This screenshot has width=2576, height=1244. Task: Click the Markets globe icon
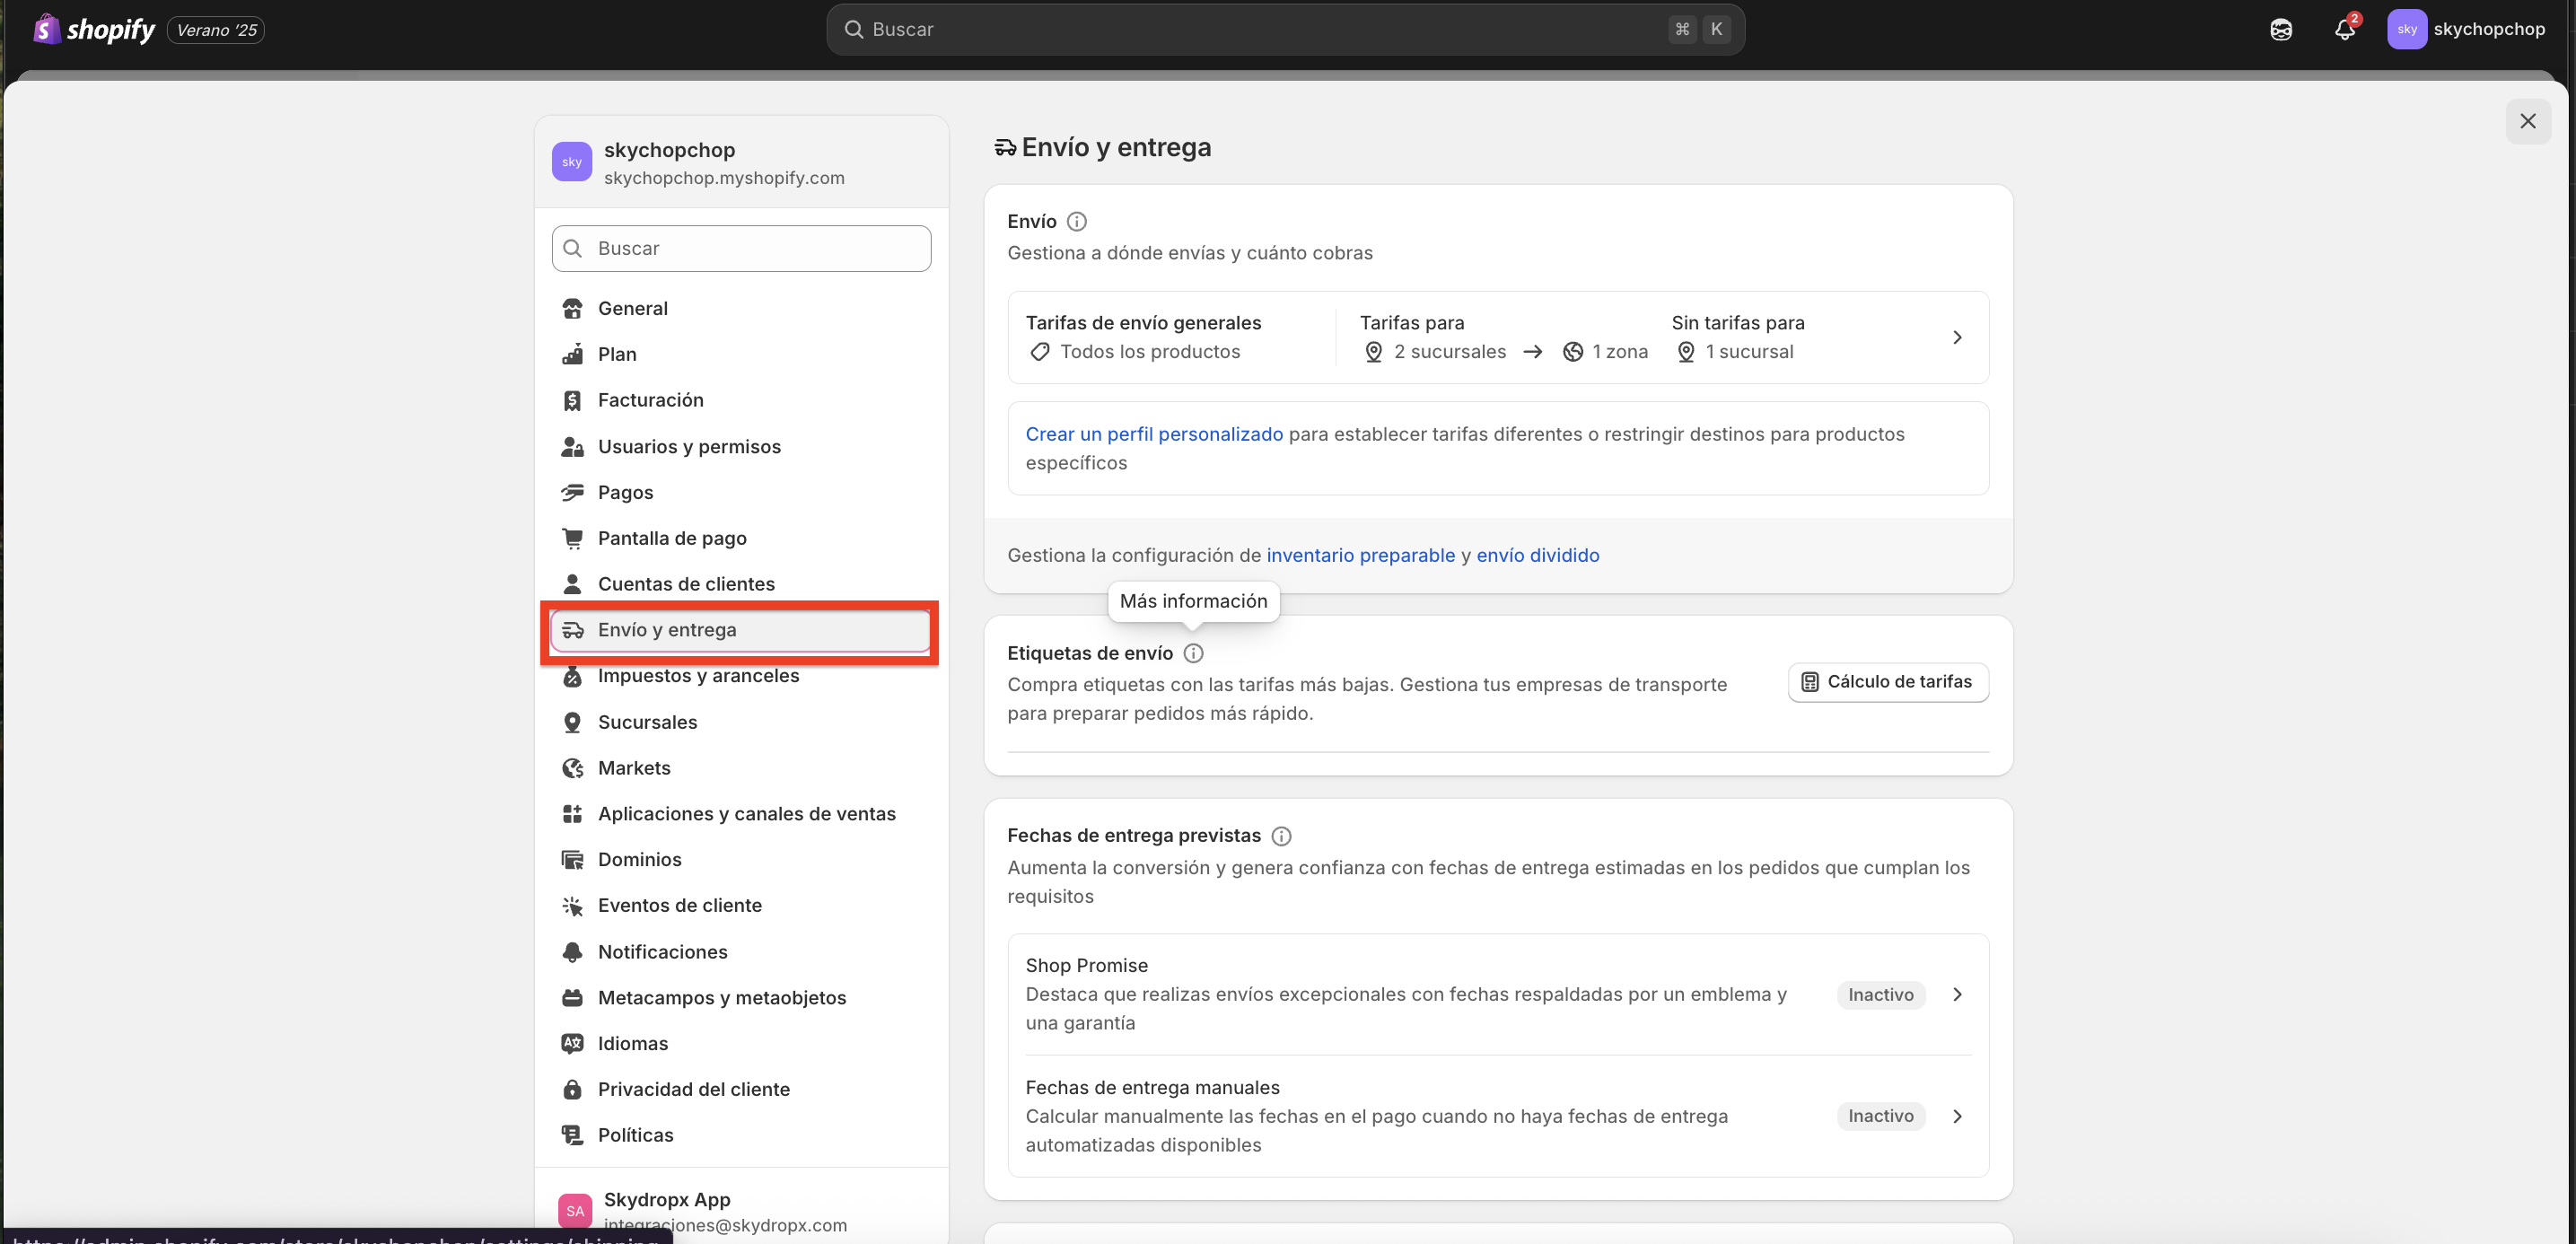click(x=572, y=768)
